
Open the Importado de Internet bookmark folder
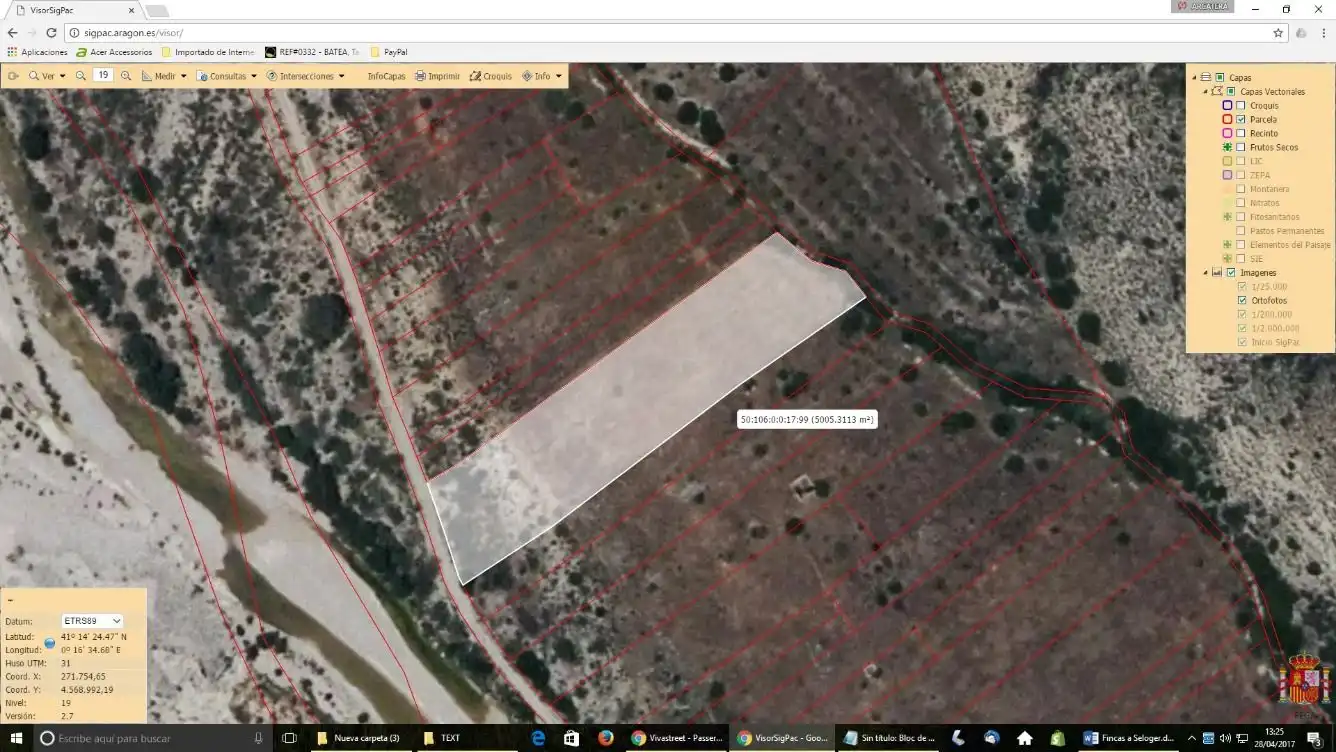pos(207,52)
